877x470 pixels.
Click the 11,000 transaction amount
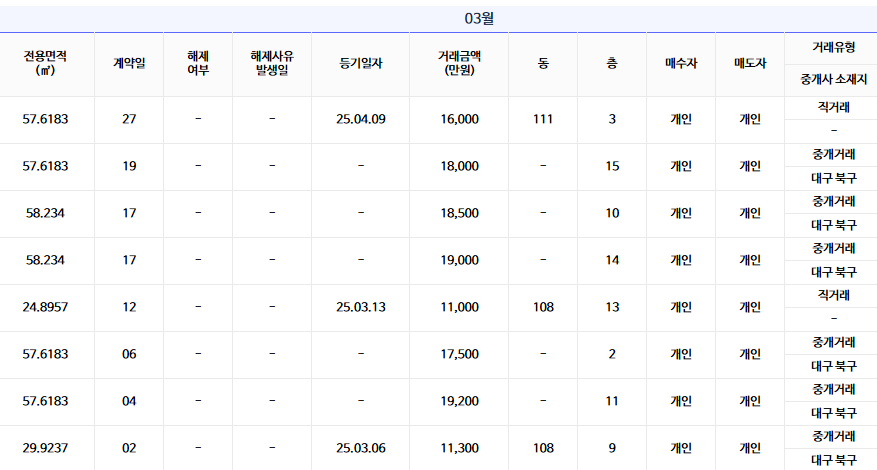(x=459, y=307)
